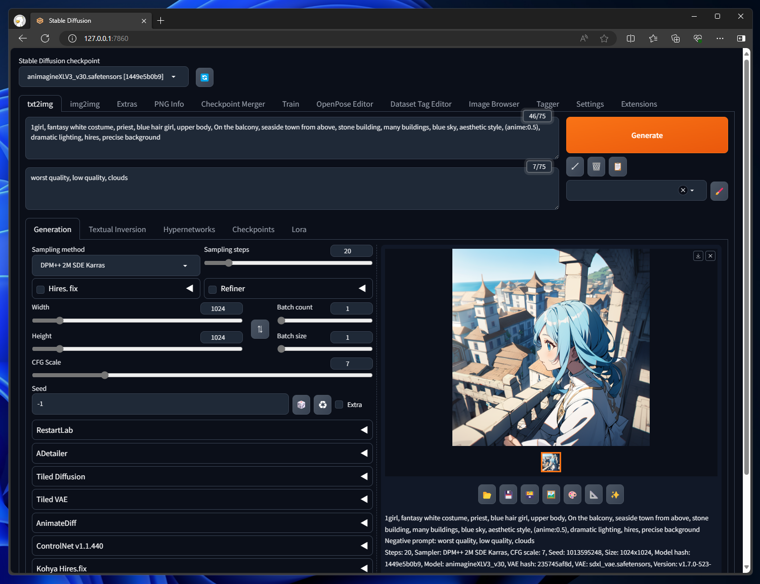
Task: Swap width and height icon
Action: click(260, 330)
